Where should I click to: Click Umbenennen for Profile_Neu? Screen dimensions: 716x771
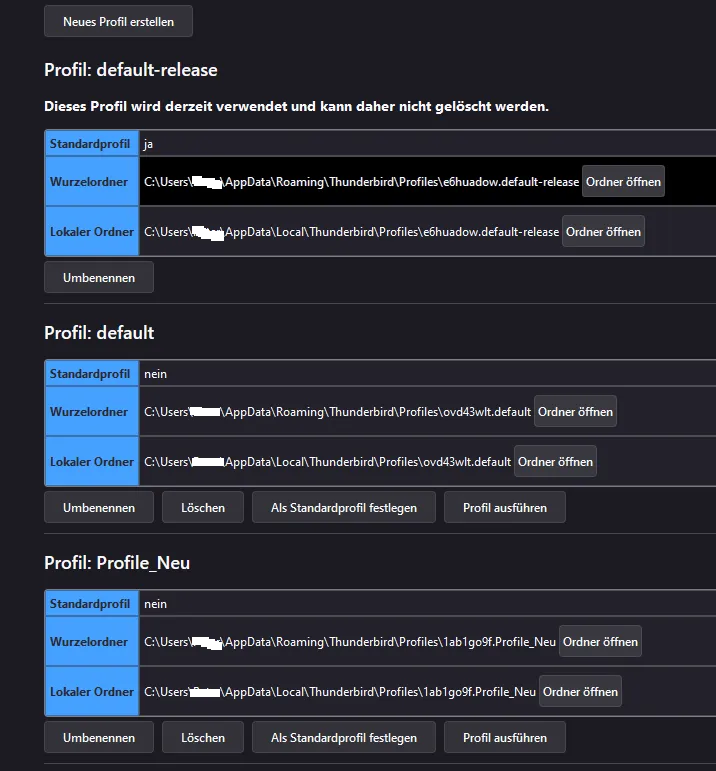click(99, 738)
